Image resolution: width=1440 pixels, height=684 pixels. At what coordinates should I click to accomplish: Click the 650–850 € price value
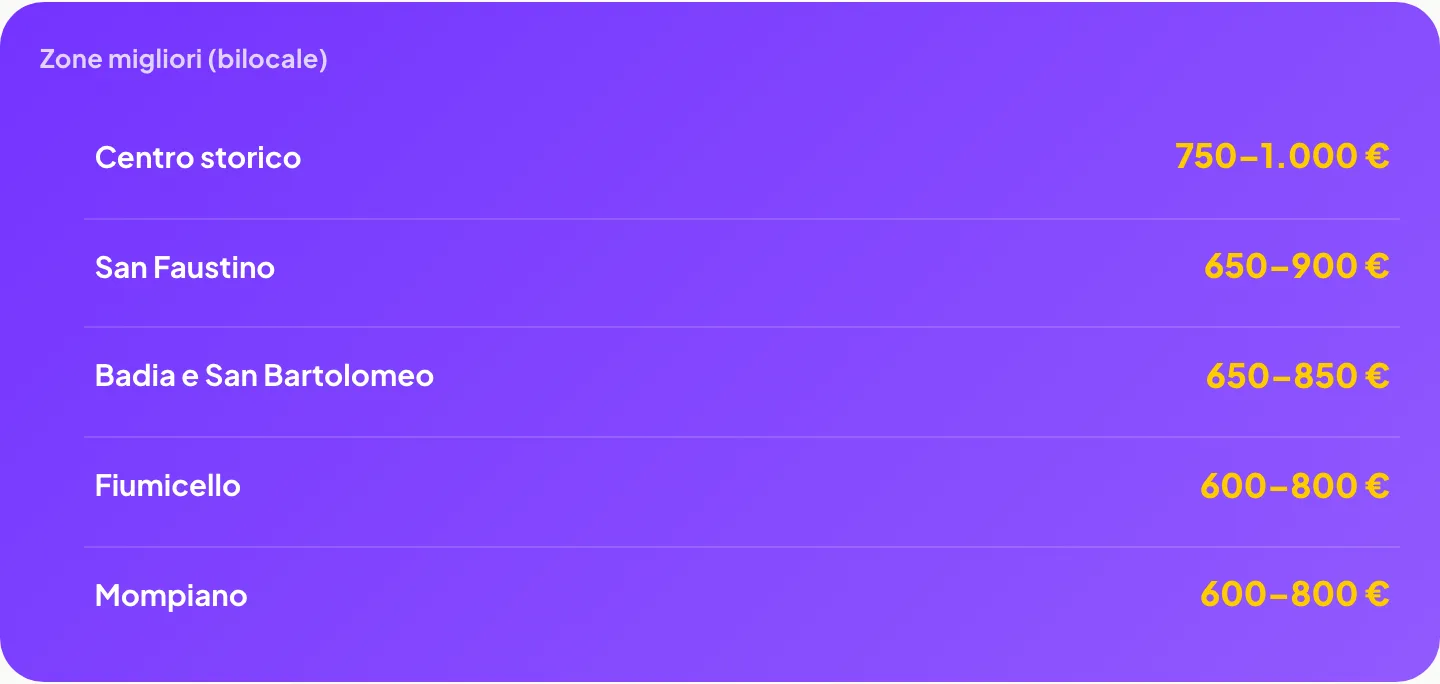pyautogui.click(x=1298, y=376)
